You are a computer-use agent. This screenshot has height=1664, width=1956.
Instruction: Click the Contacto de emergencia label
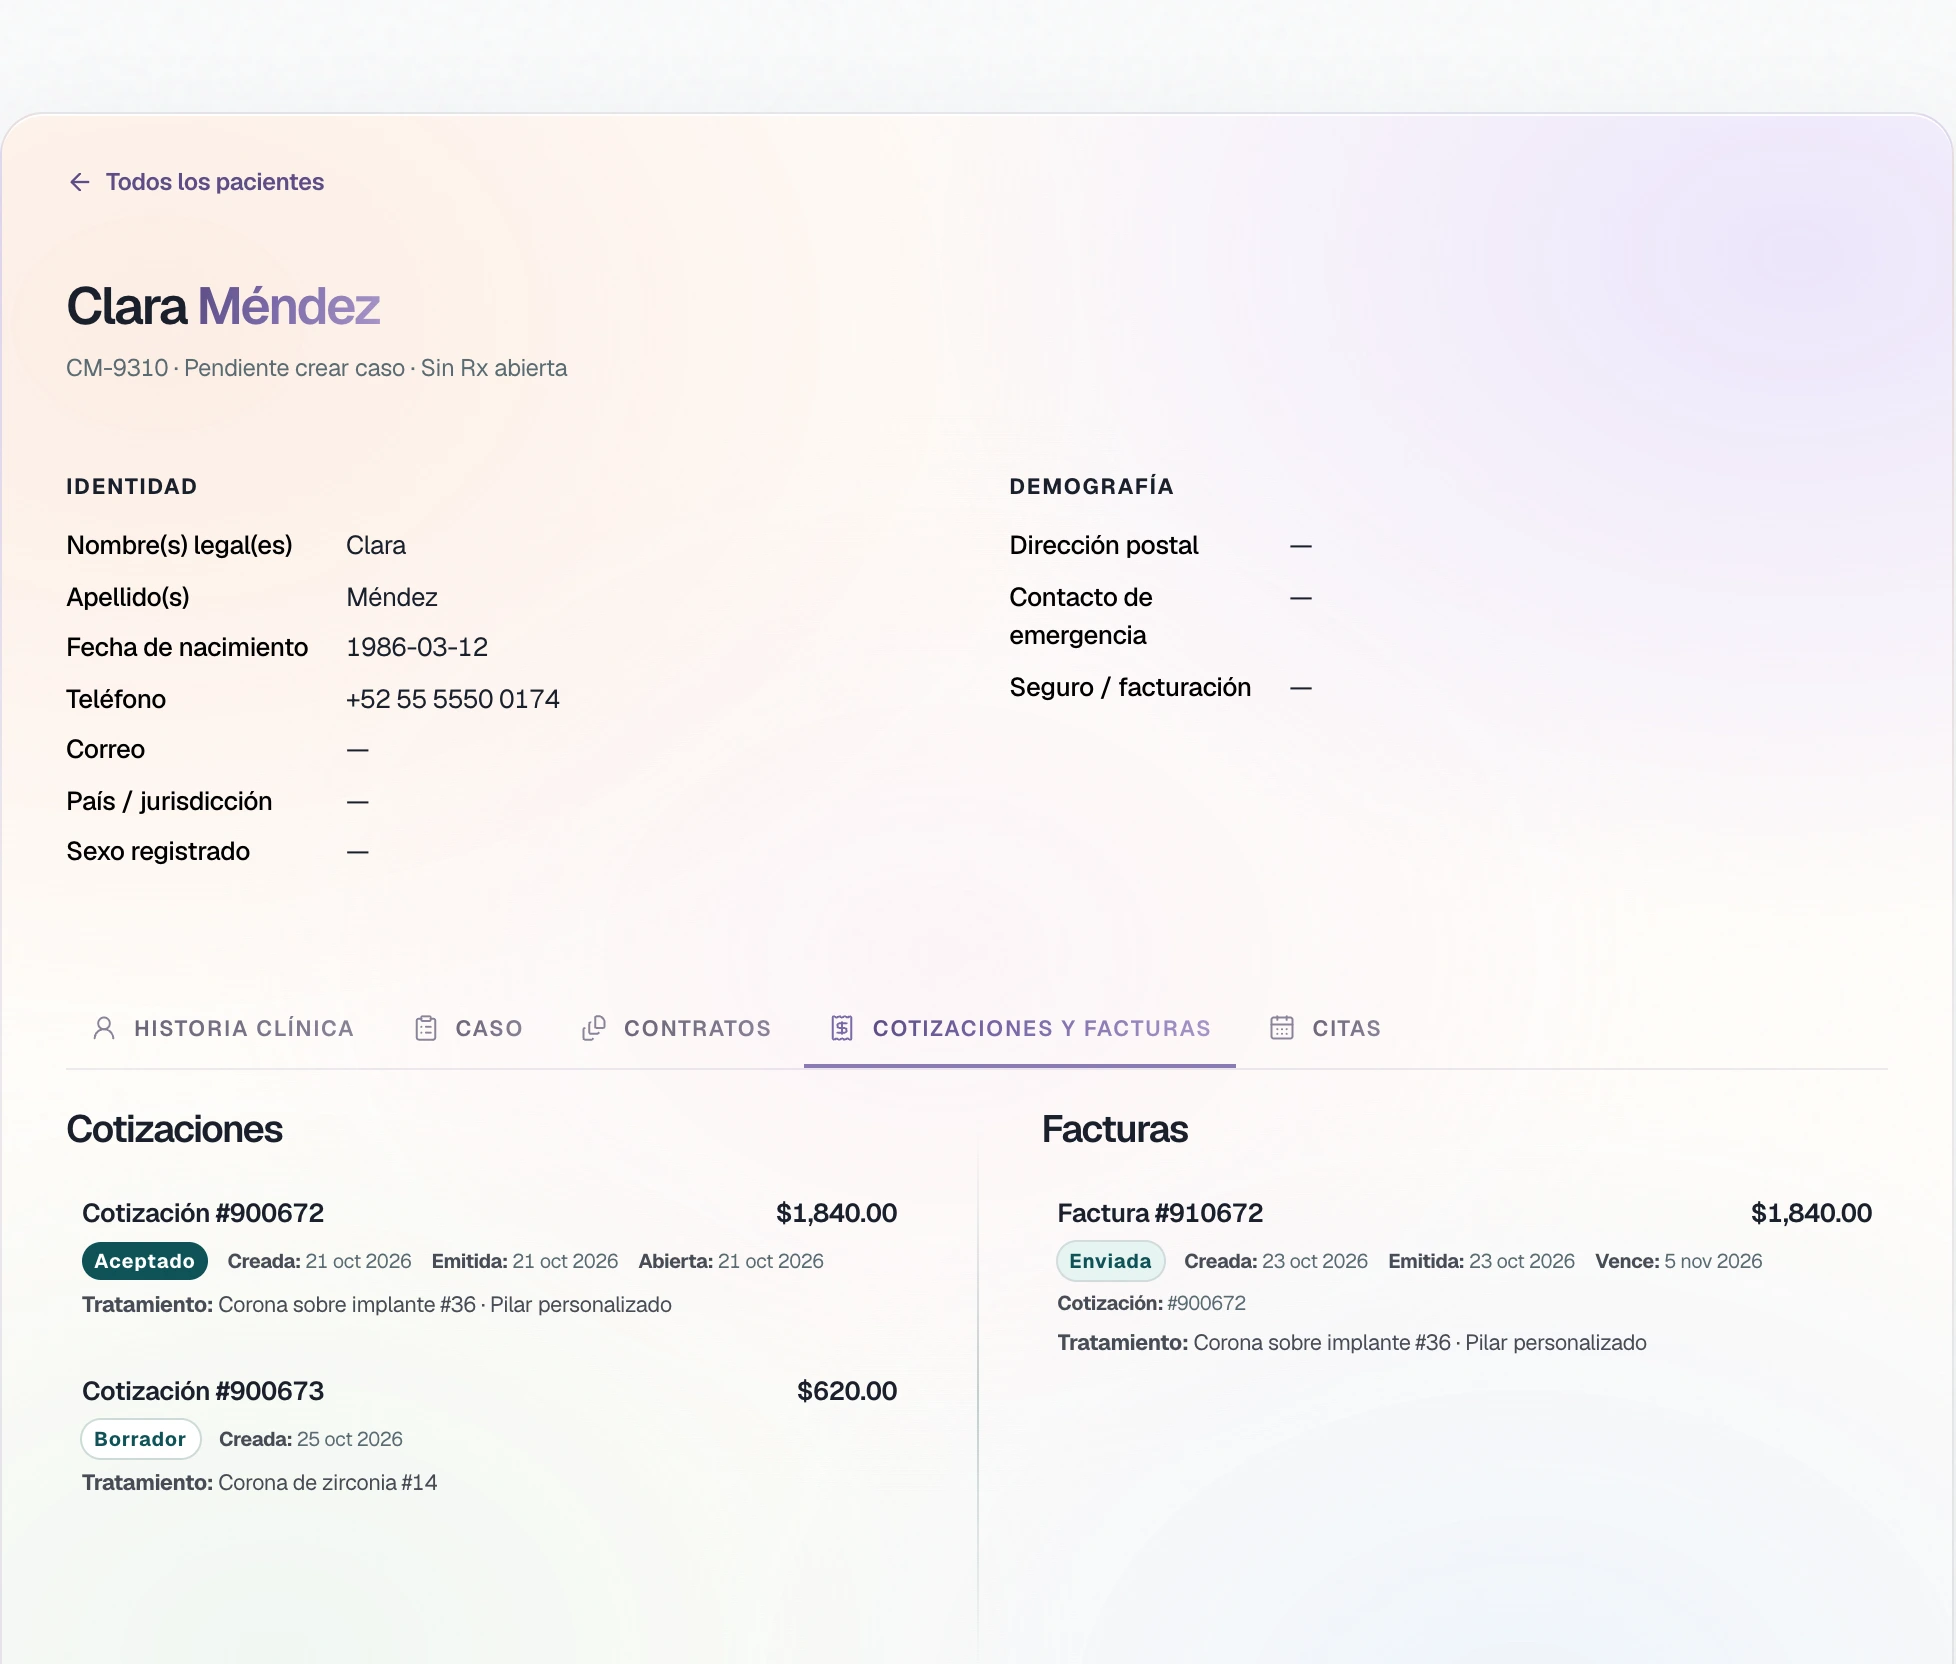click(1081, 616)
